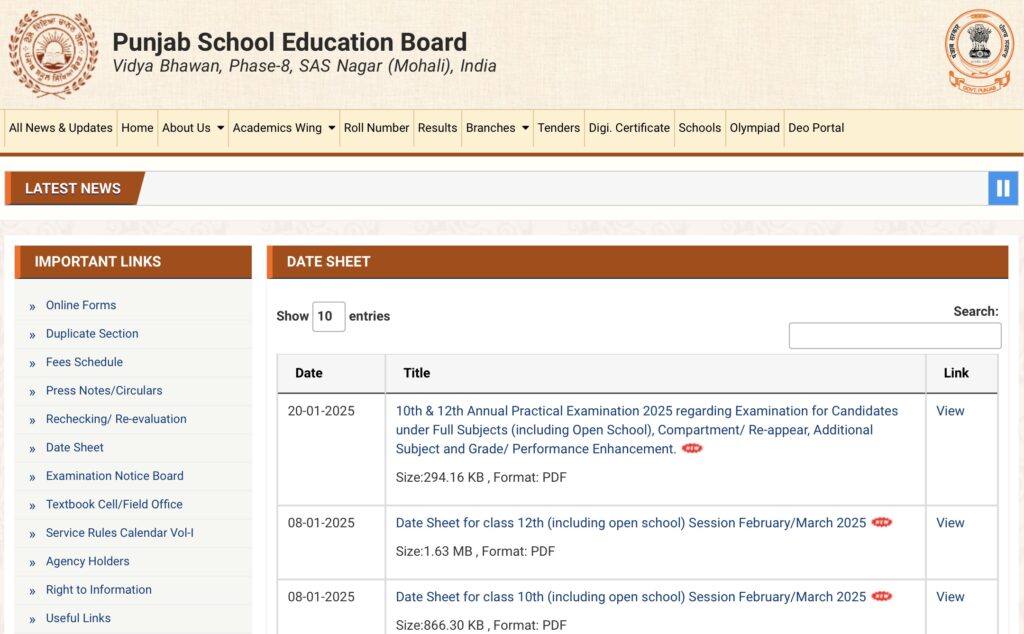The height and width of the screenshot is (634, 1024).
Task: Open the Results menu item
Action: pyautogui.click(x=438, y=128)
